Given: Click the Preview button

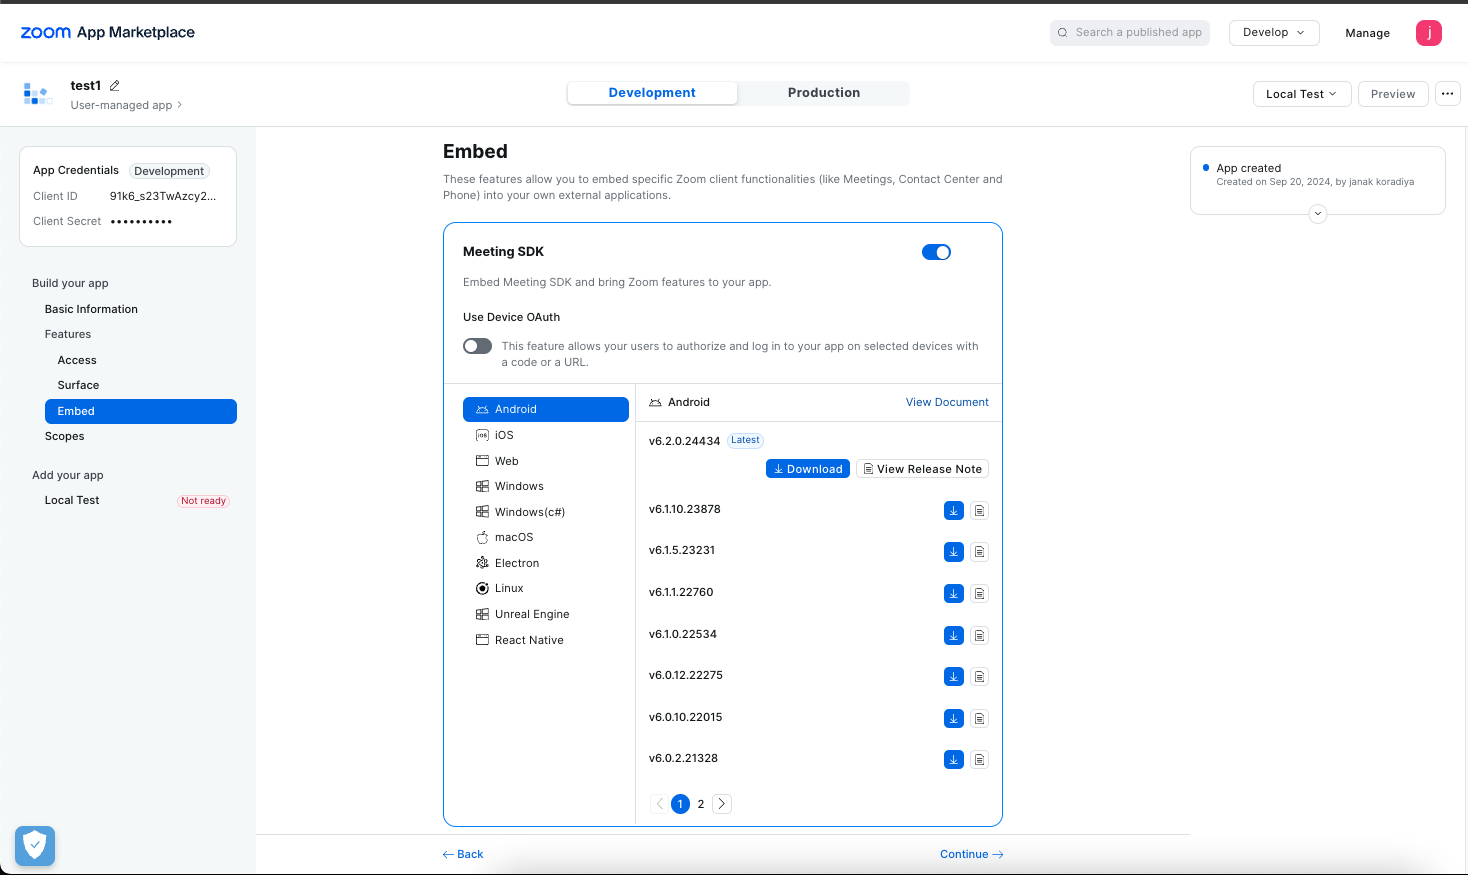Looking at the screenshot, I should tap(1393, 94).
